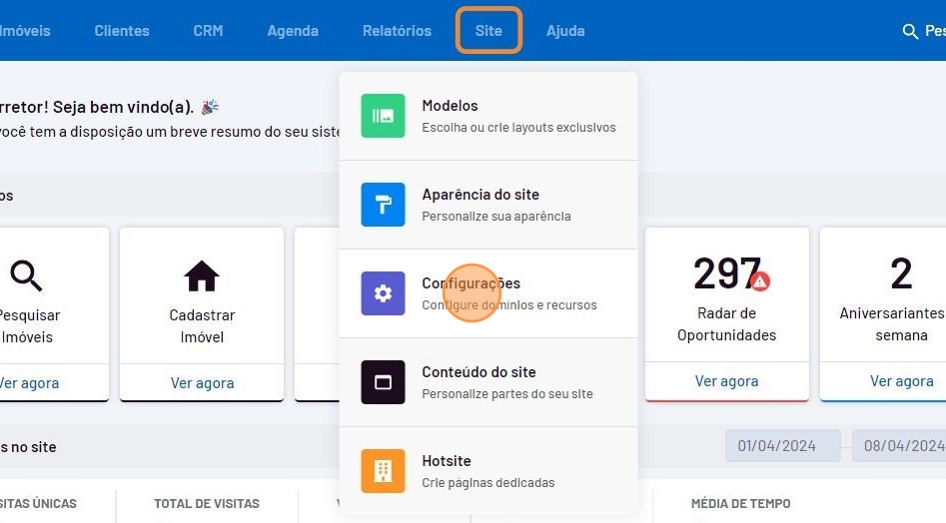
Task: Click the green Modelos layout icon
Action: (383, 116)
